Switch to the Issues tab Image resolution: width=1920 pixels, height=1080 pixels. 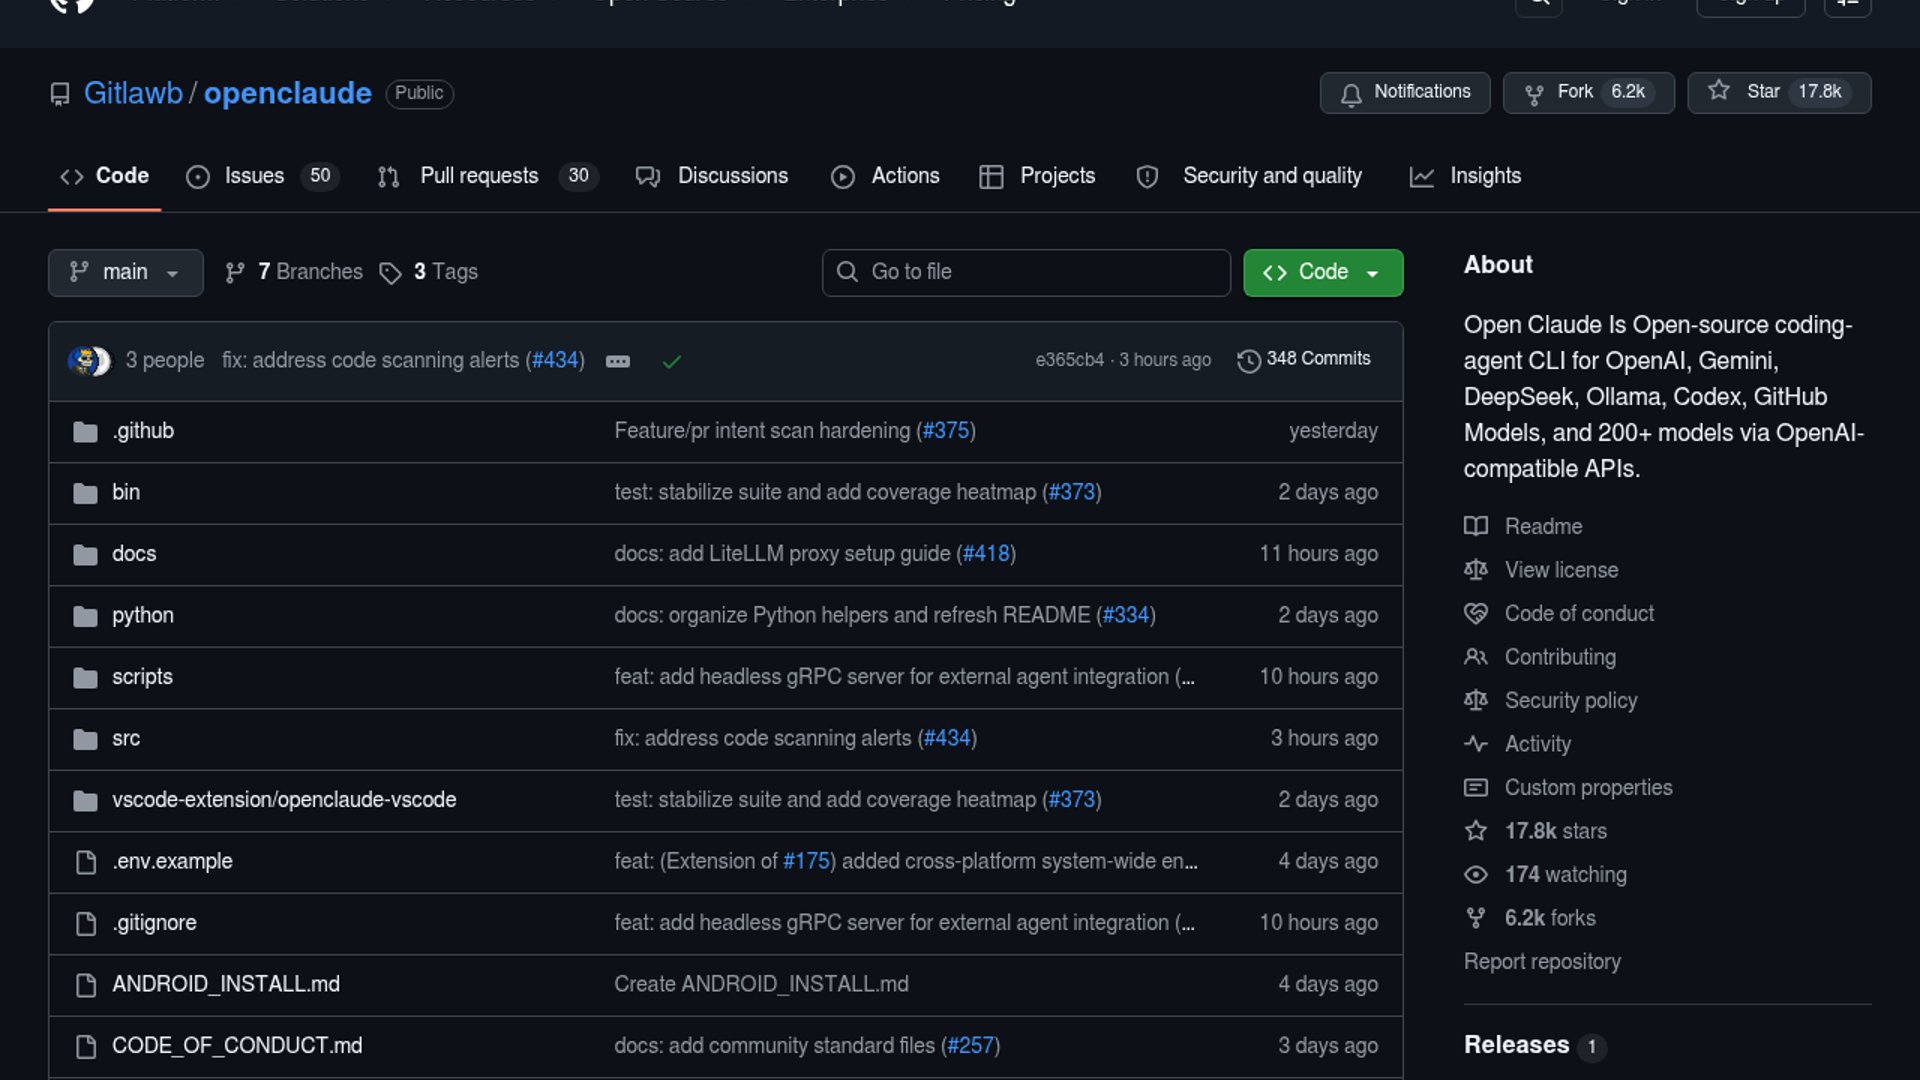(254, 176)
